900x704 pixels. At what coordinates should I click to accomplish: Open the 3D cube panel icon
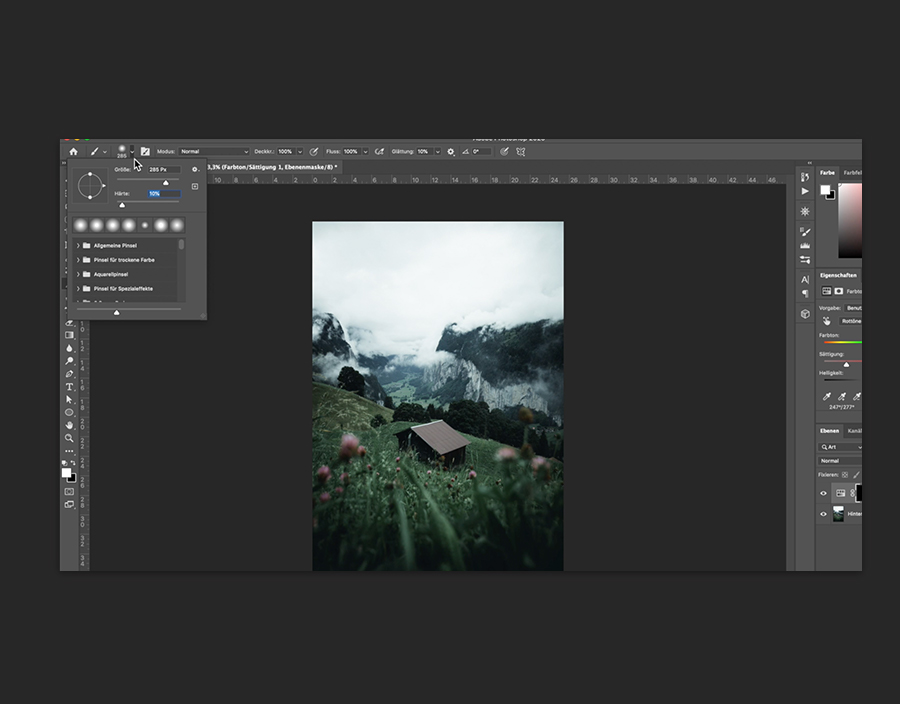click(805, 313)
